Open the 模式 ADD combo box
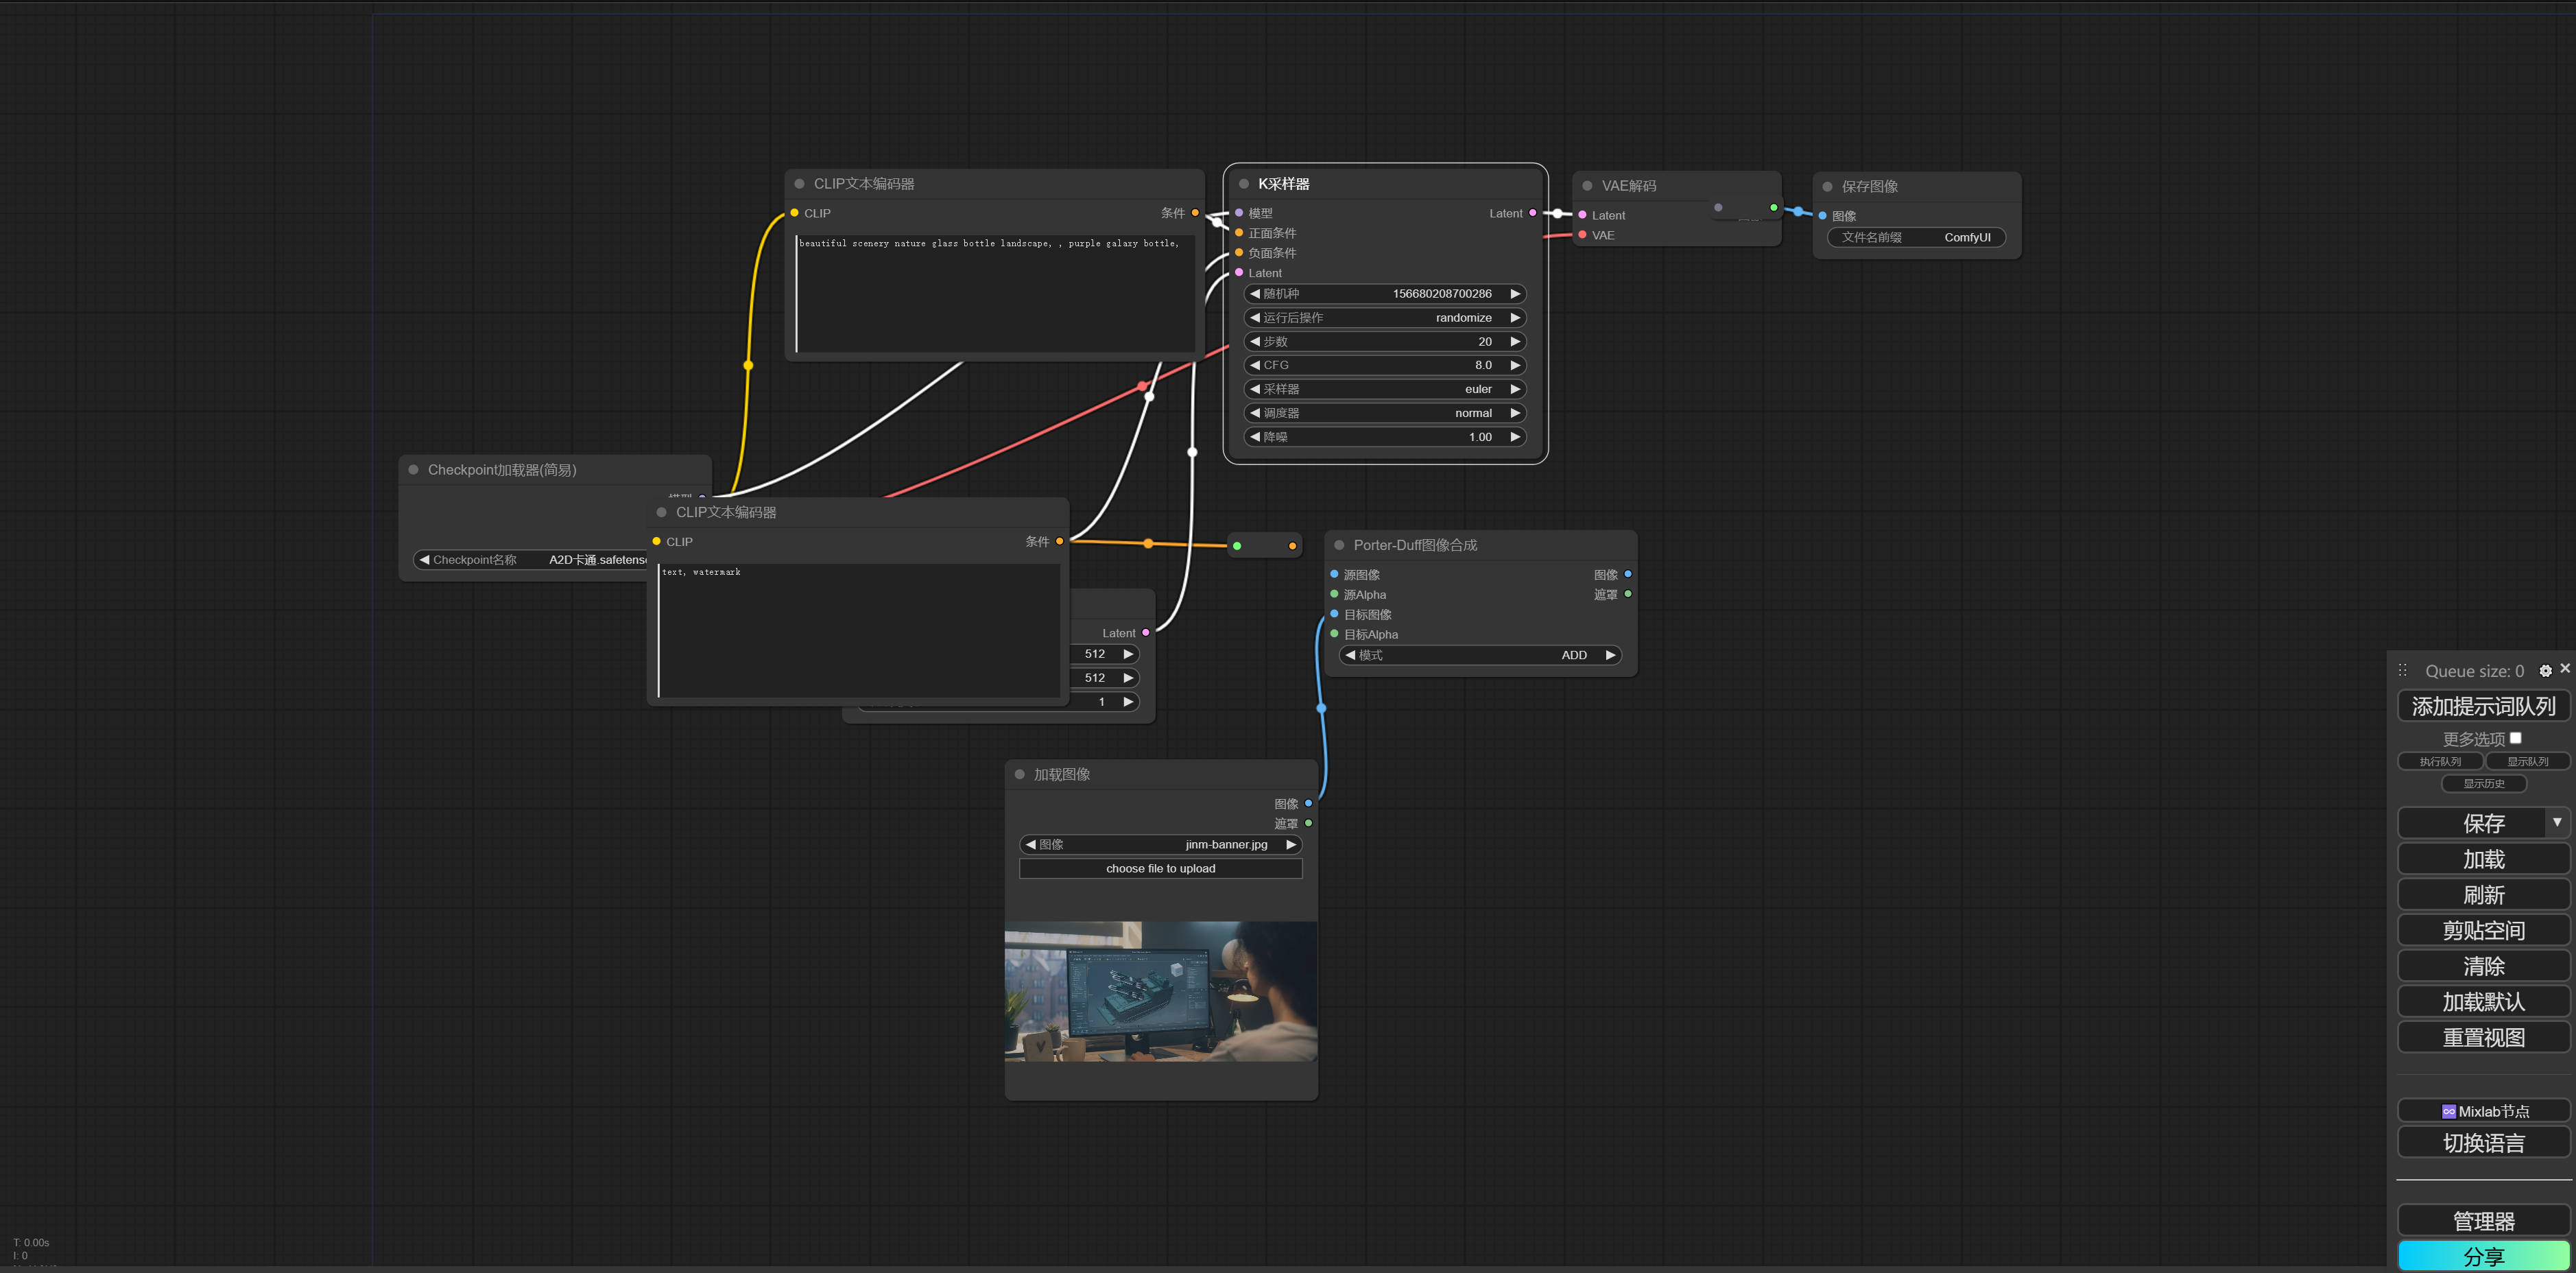 click(x=1480, y=655)
